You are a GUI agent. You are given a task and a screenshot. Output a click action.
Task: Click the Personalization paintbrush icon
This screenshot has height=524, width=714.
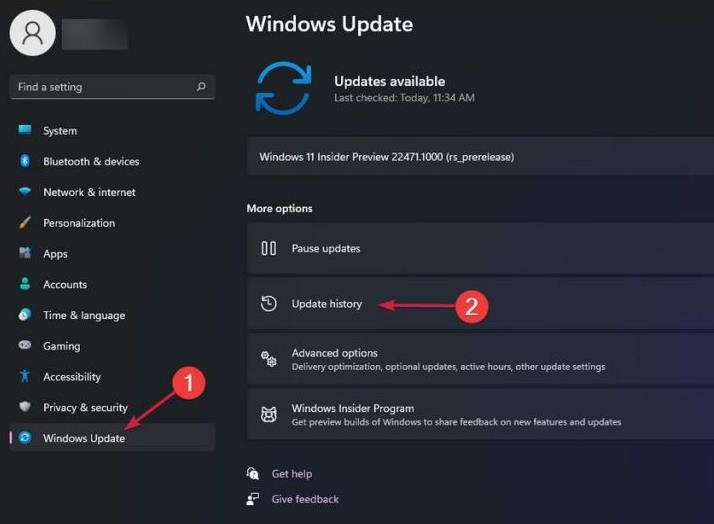25,222
